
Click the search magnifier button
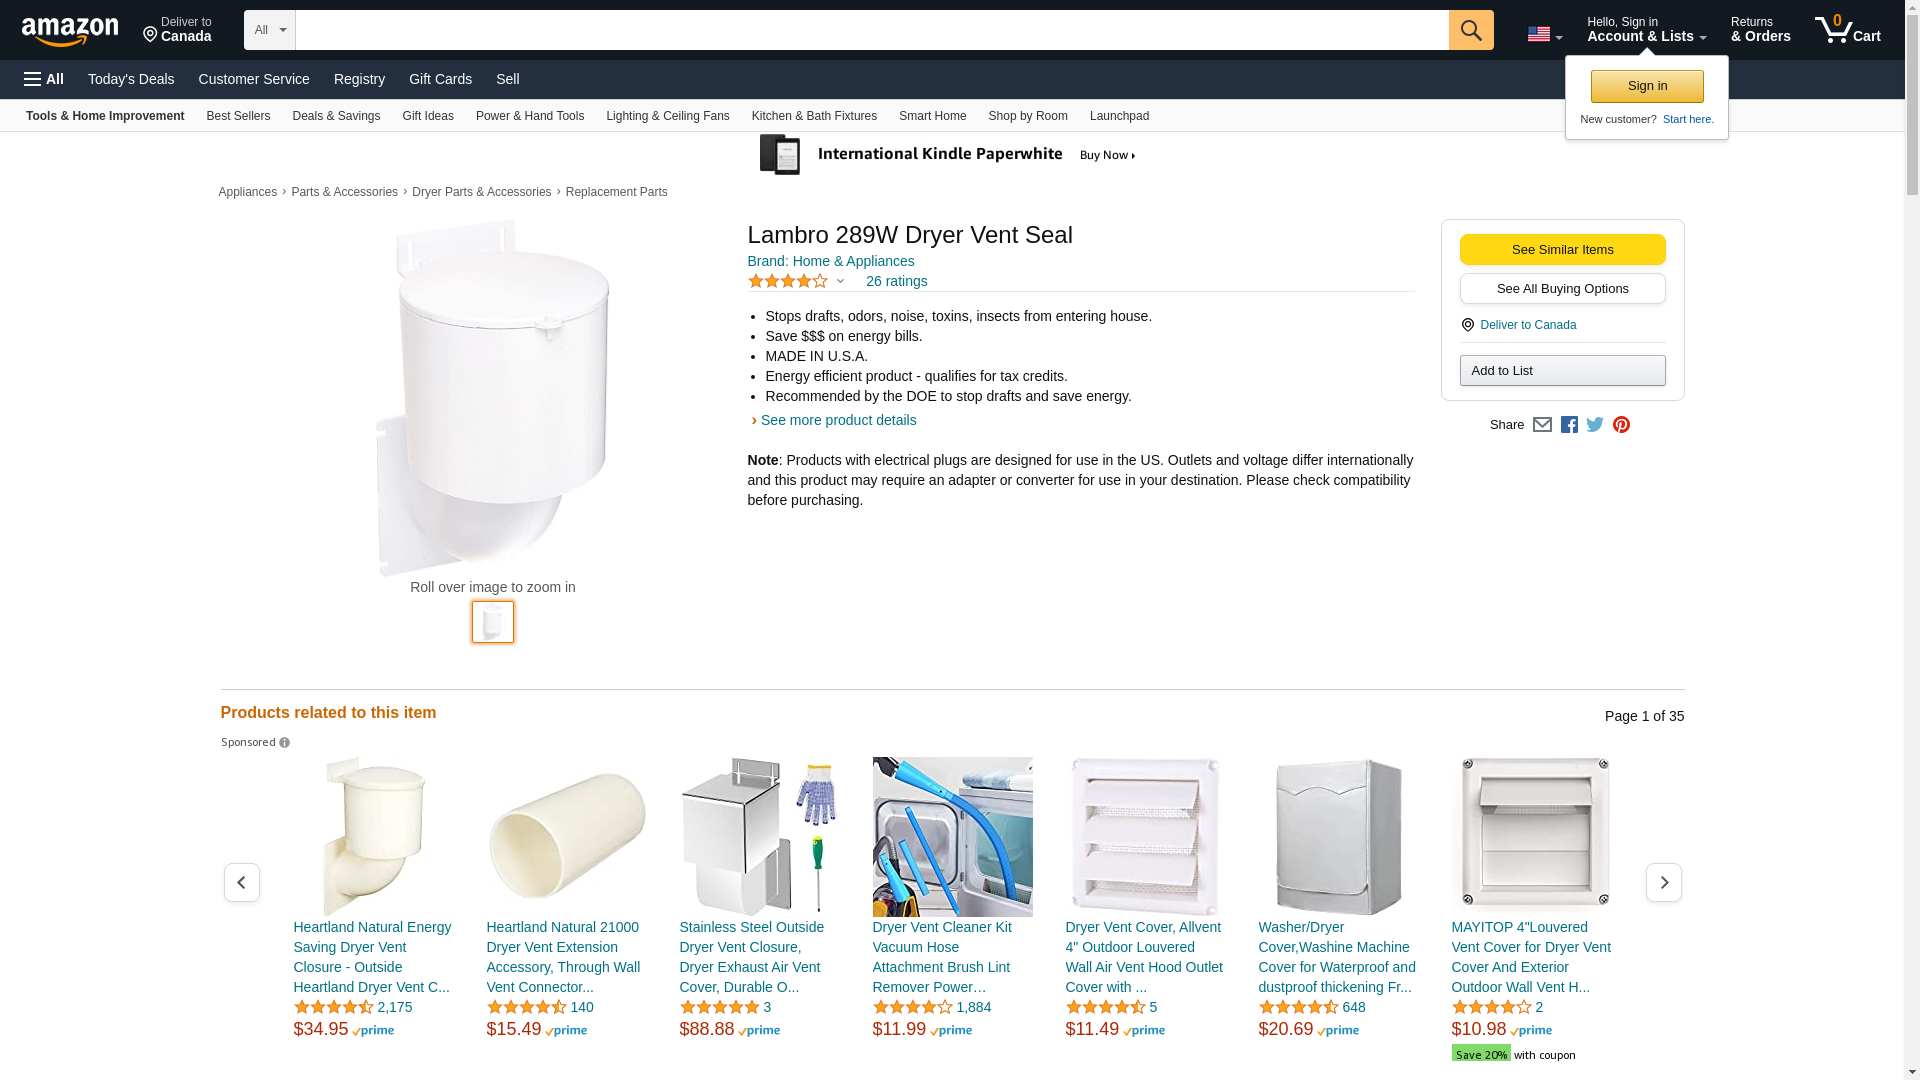[1471, 30]
